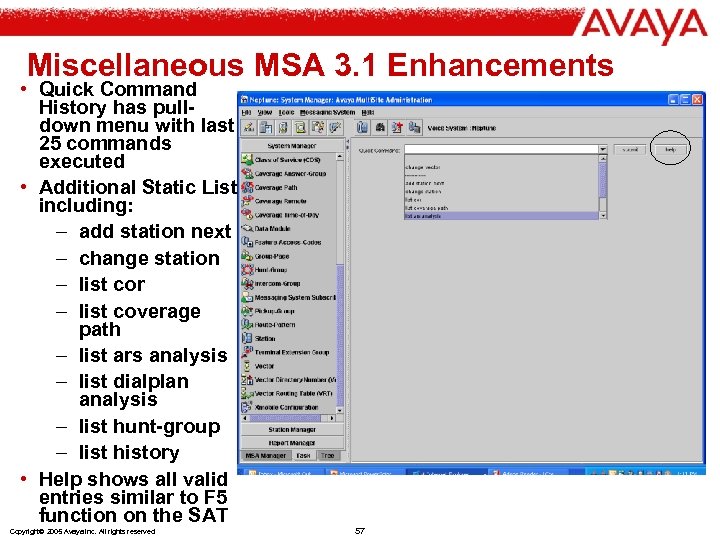
Task: Select the Data Module icon
Action: 248,228
